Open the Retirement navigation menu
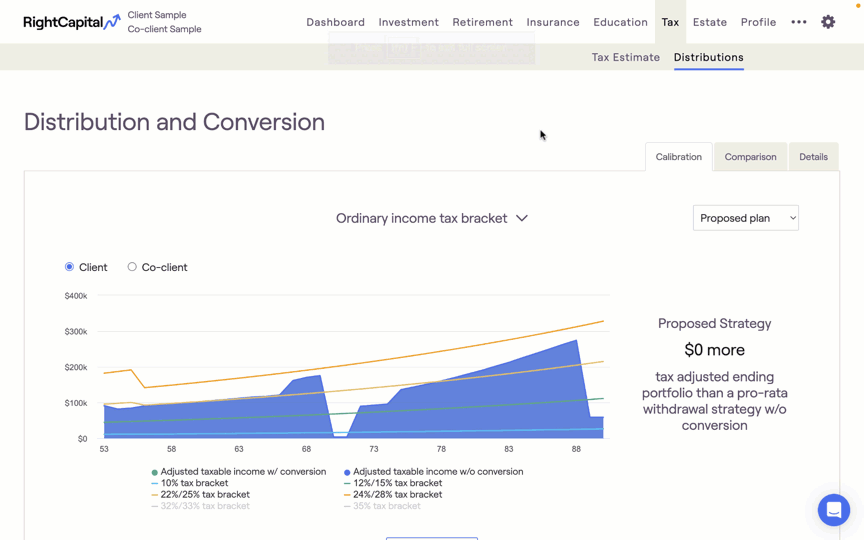This screenshot has width=864, height=540. pyautogui.click(x=482, y=22)
